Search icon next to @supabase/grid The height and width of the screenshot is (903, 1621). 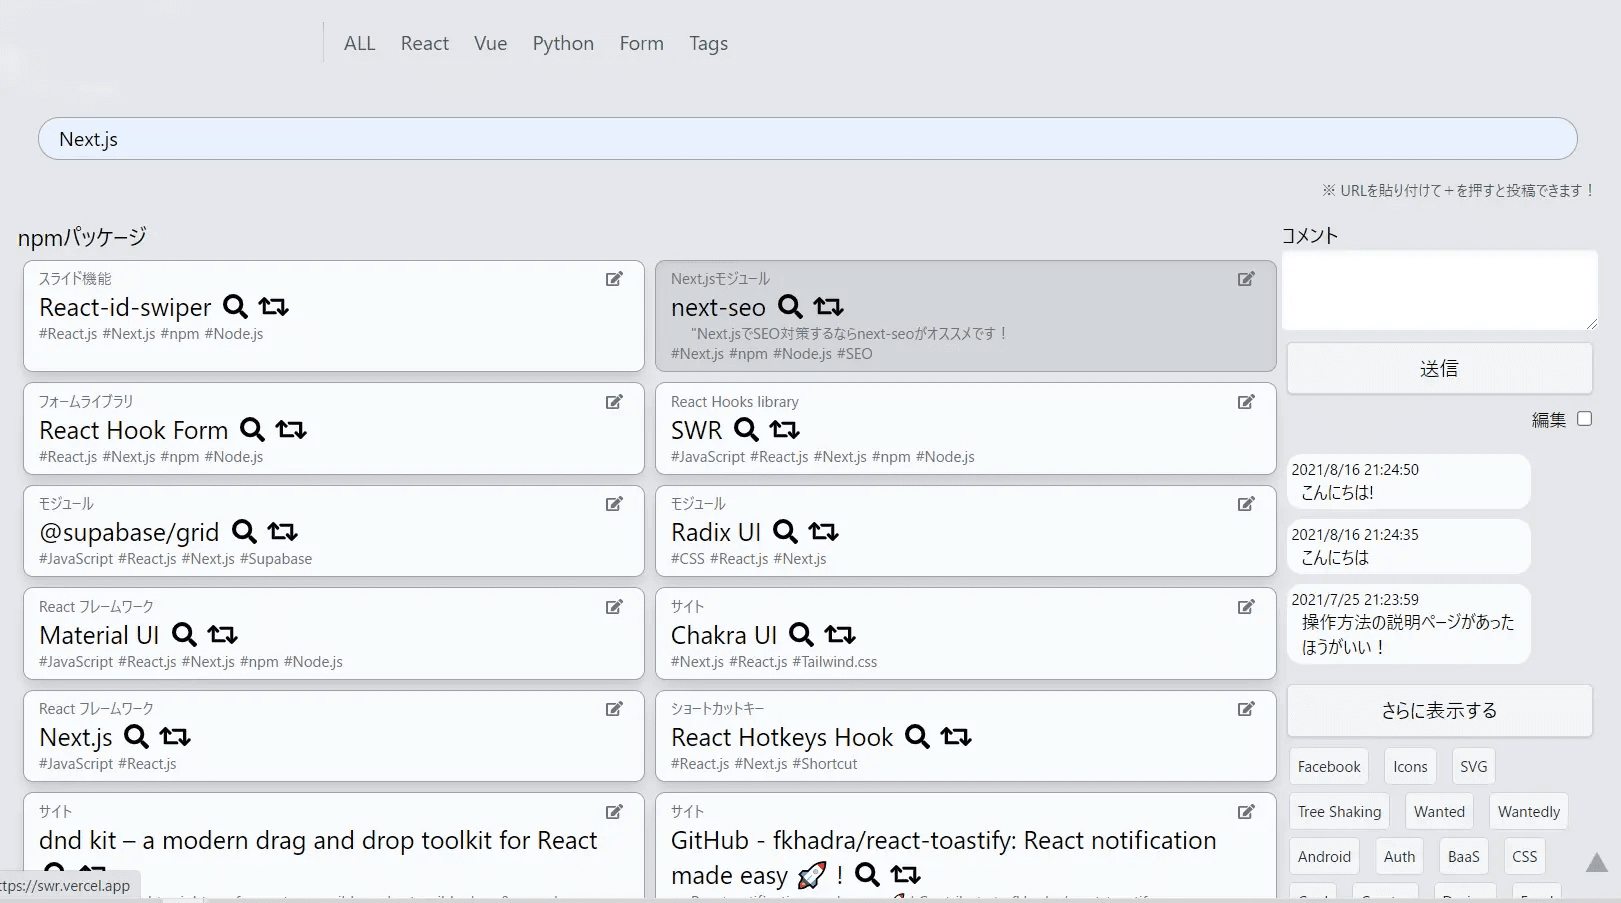point(244,532)
